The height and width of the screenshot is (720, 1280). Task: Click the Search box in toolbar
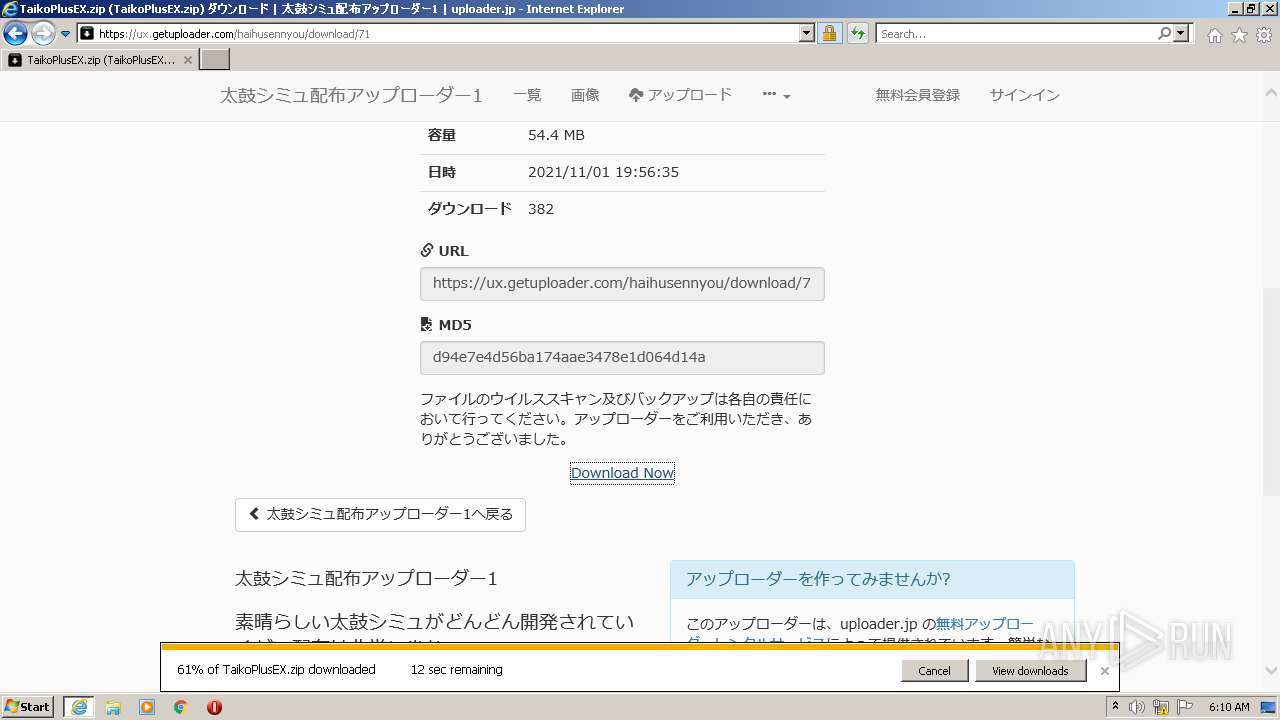point(1015,34)
